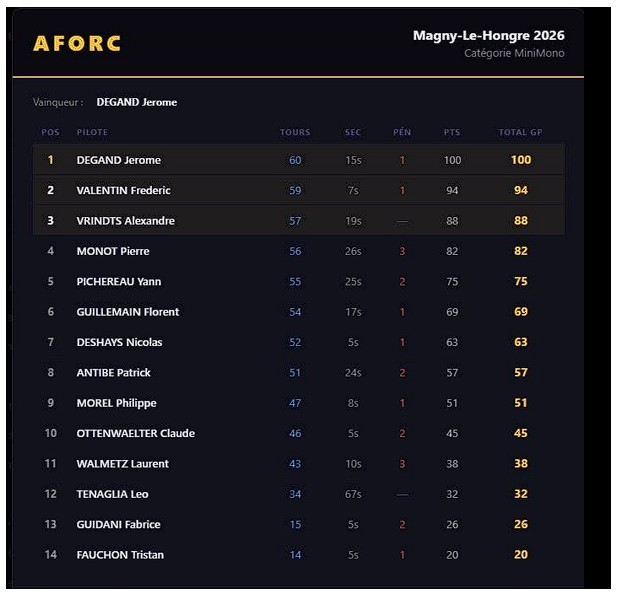This screenshot has width=628, height=593.
Task: Select MONOT Pierre entry
Action: (299, 251)
